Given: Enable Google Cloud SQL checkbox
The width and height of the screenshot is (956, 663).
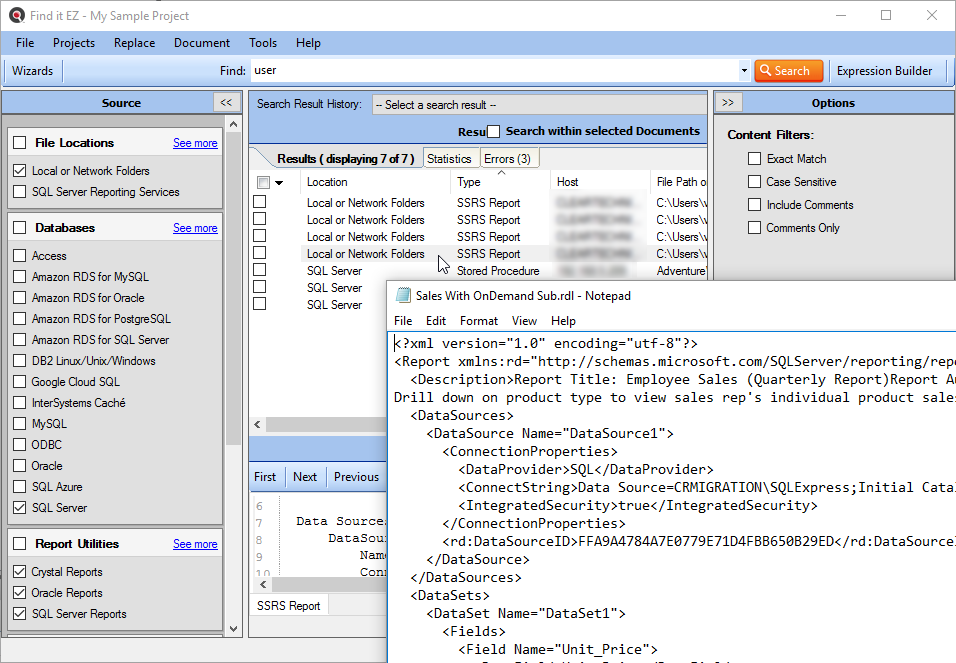Looking at the screenshot, I should [x=20, y=382].
